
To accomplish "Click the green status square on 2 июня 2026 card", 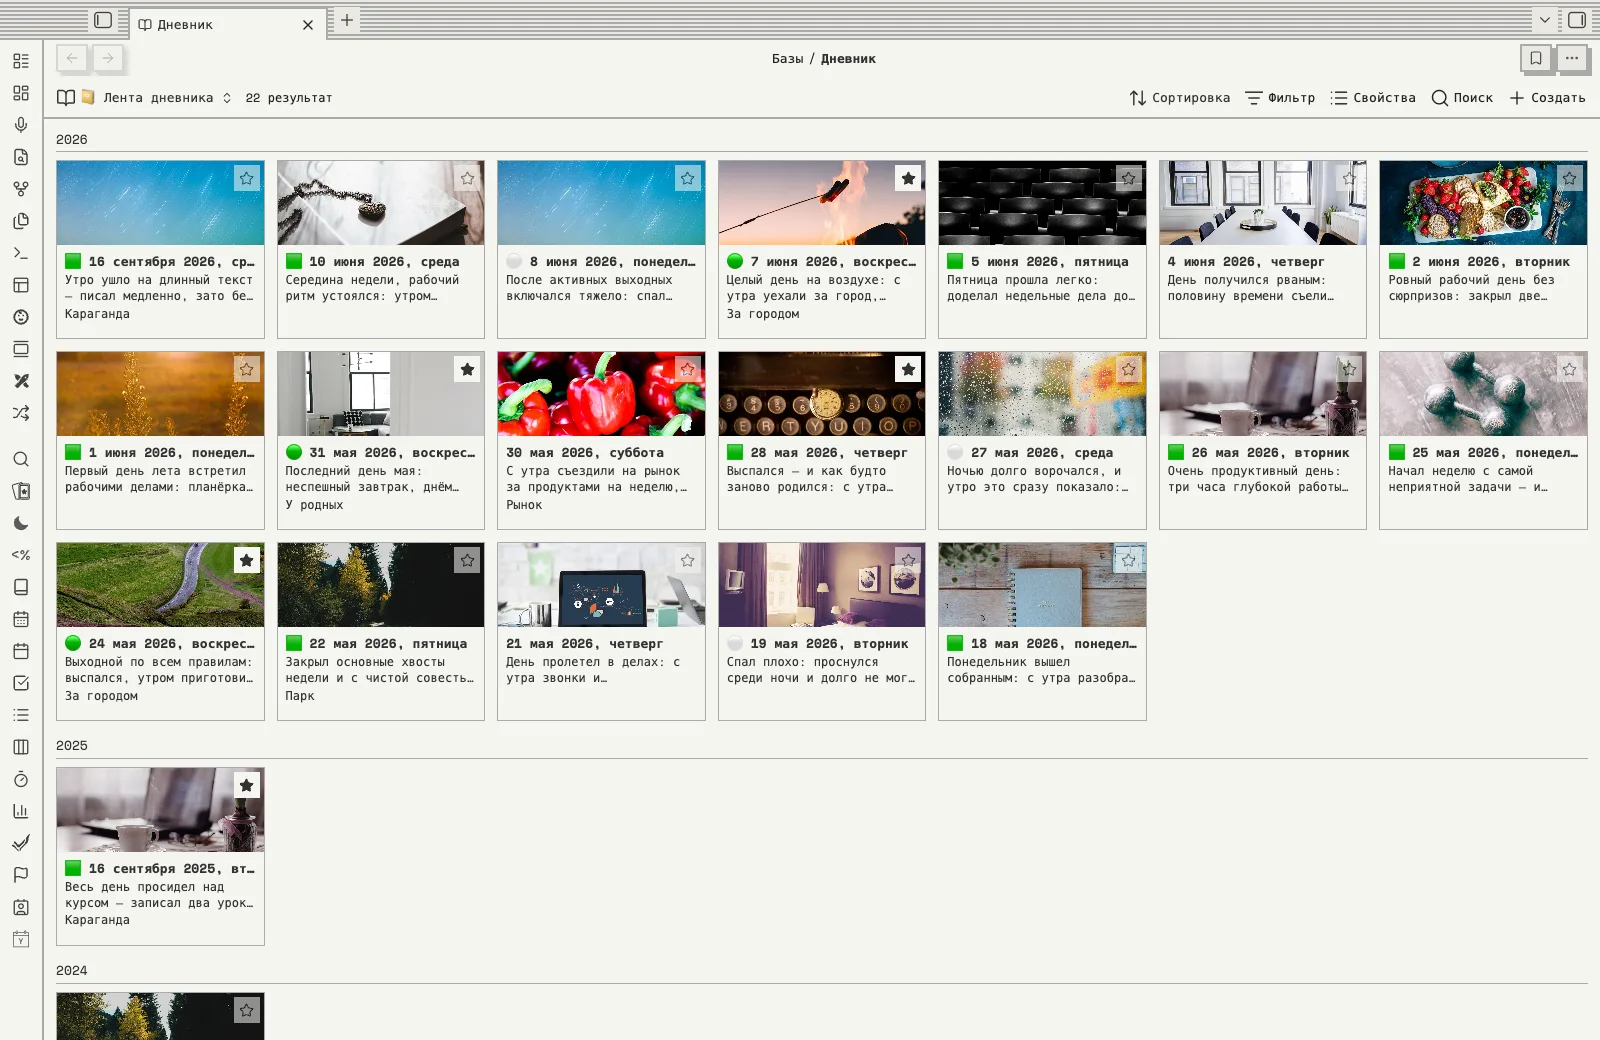I will pyautogui.click(x=1397, y=261).
